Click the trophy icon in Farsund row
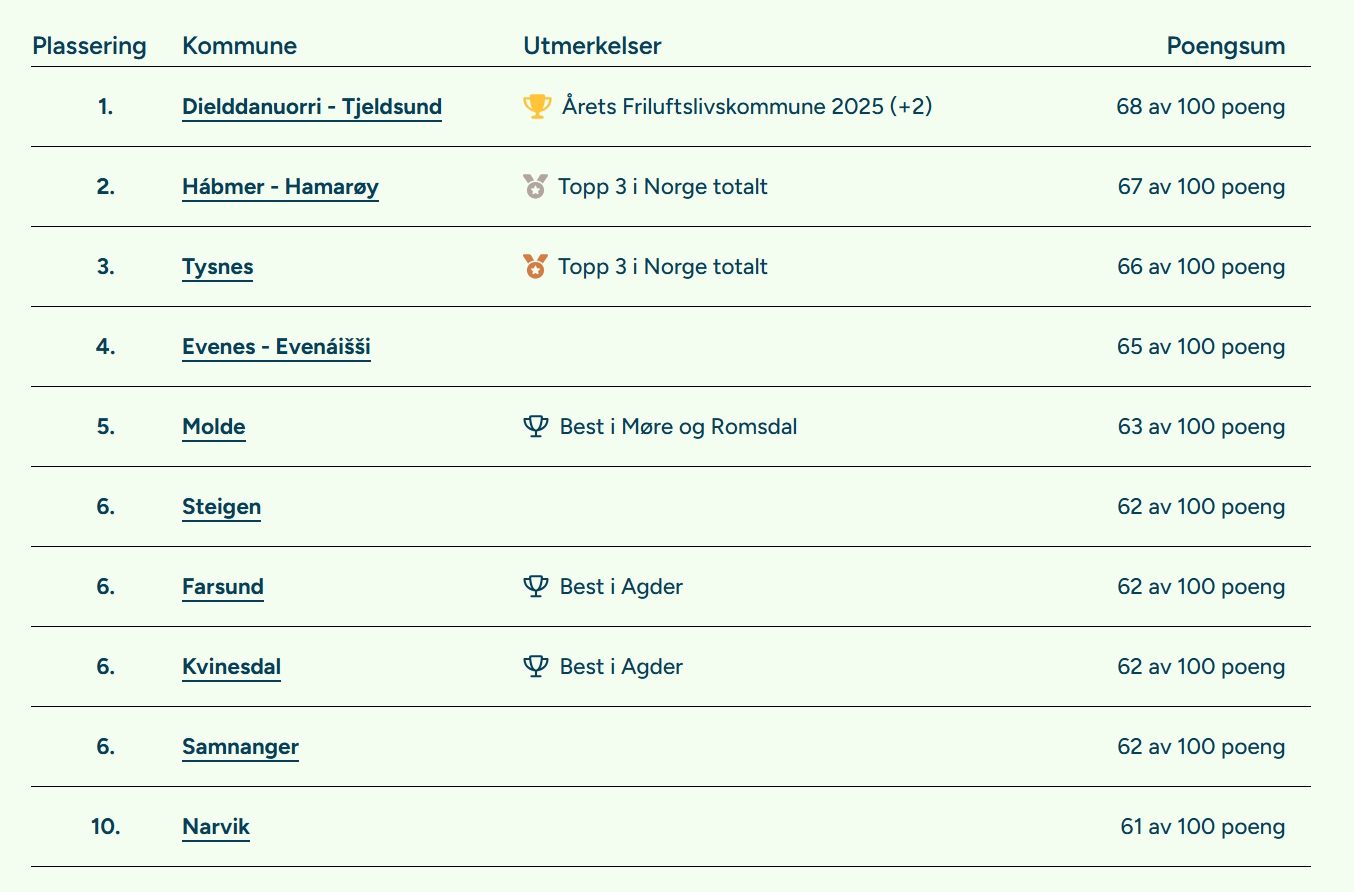 coord(536,587)
